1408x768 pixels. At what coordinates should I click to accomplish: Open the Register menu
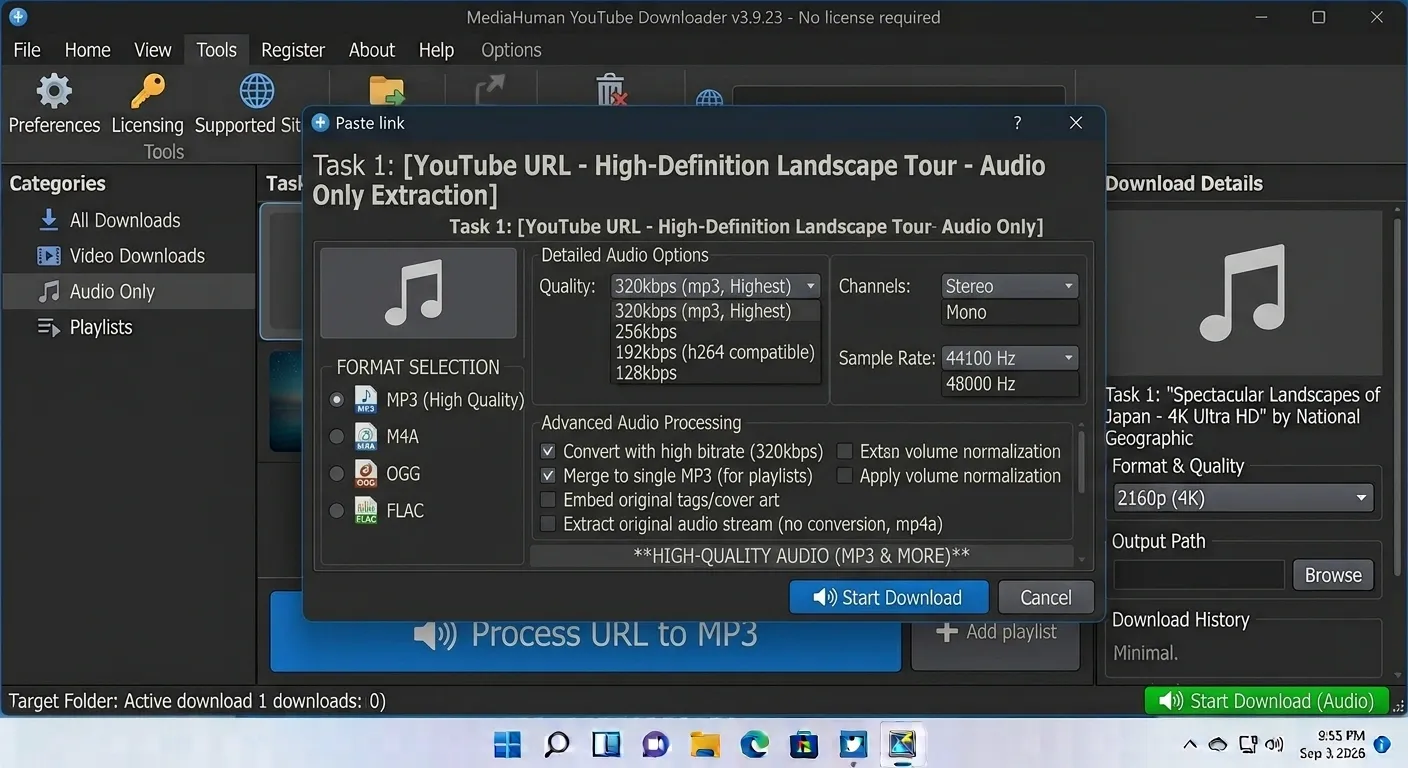coord(293,50)
